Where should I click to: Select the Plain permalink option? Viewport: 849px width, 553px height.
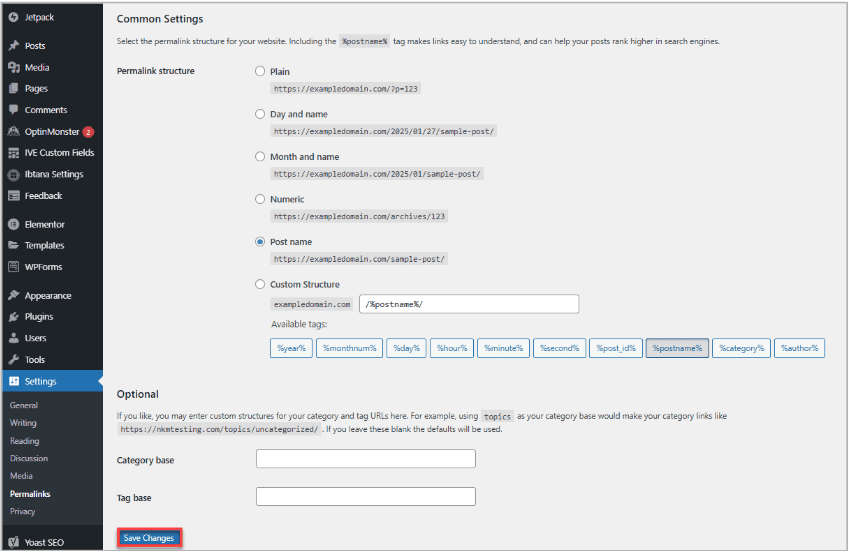pyautogui.click(x=260, y=71)
